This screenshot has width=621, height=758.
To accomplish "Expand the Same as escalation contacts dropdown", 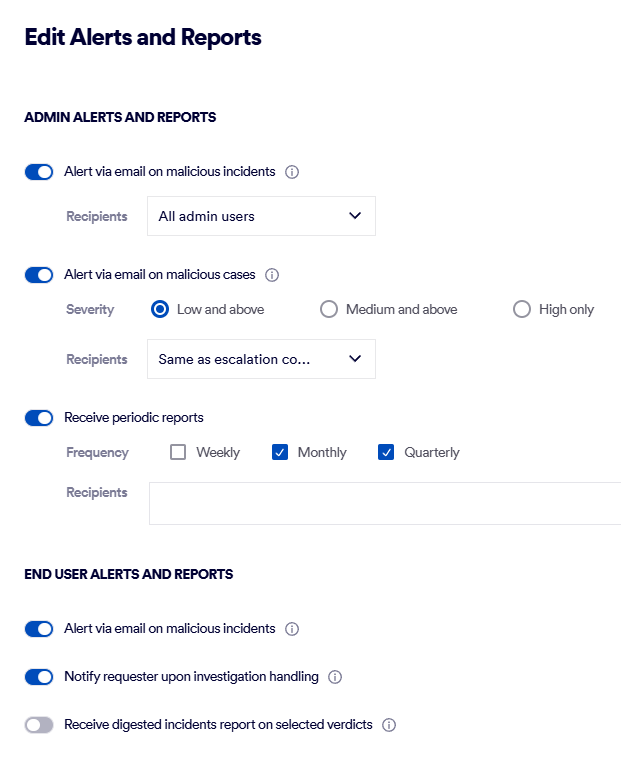I will pos(261,359).
